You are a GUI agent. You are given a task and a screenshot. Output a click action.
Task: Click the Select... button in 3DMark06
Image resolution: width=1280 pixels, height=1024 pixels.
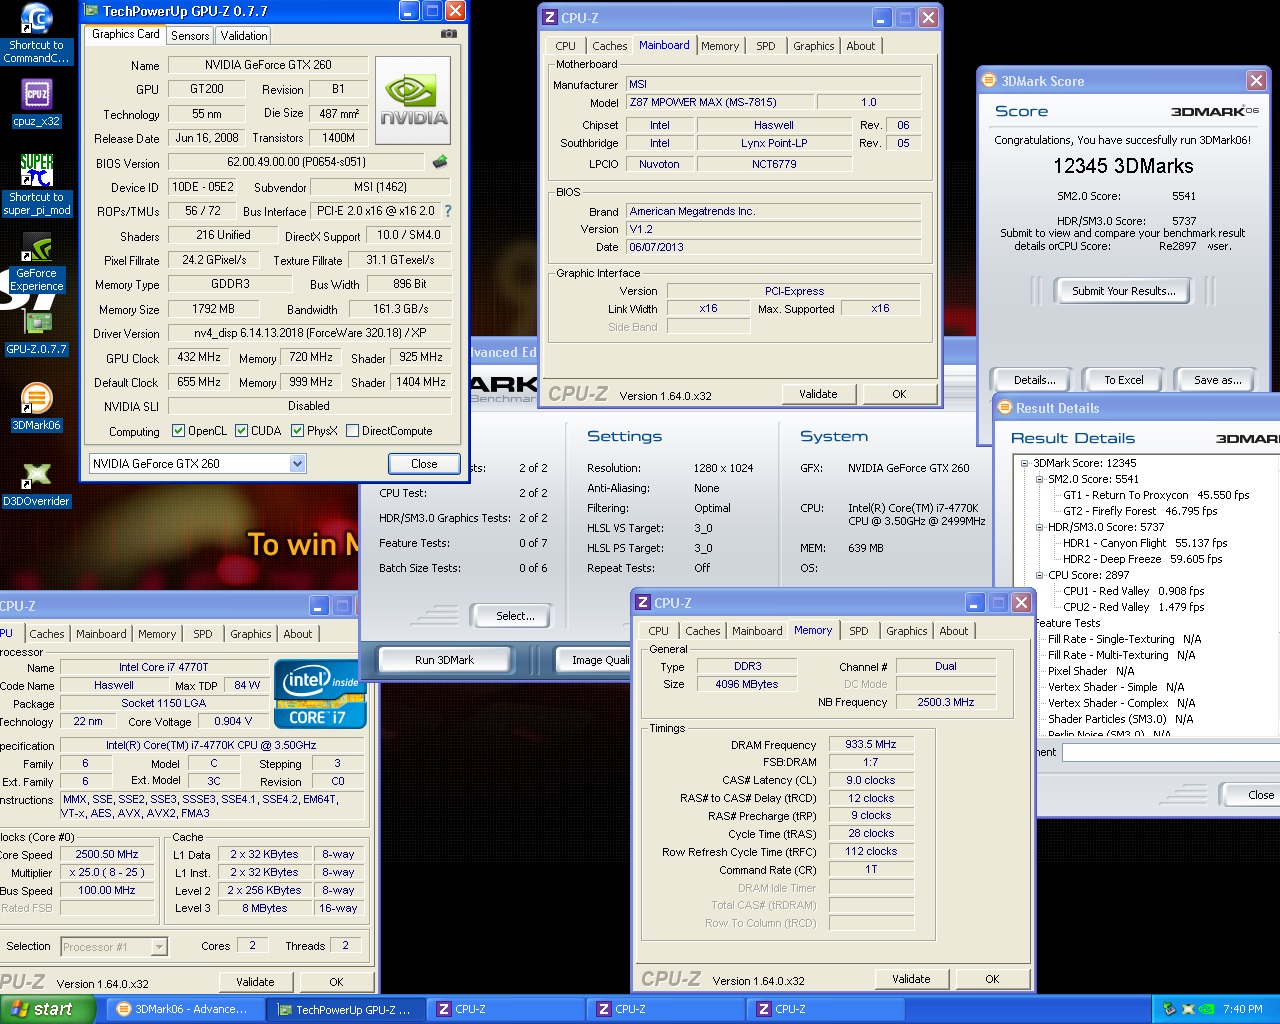515,616
